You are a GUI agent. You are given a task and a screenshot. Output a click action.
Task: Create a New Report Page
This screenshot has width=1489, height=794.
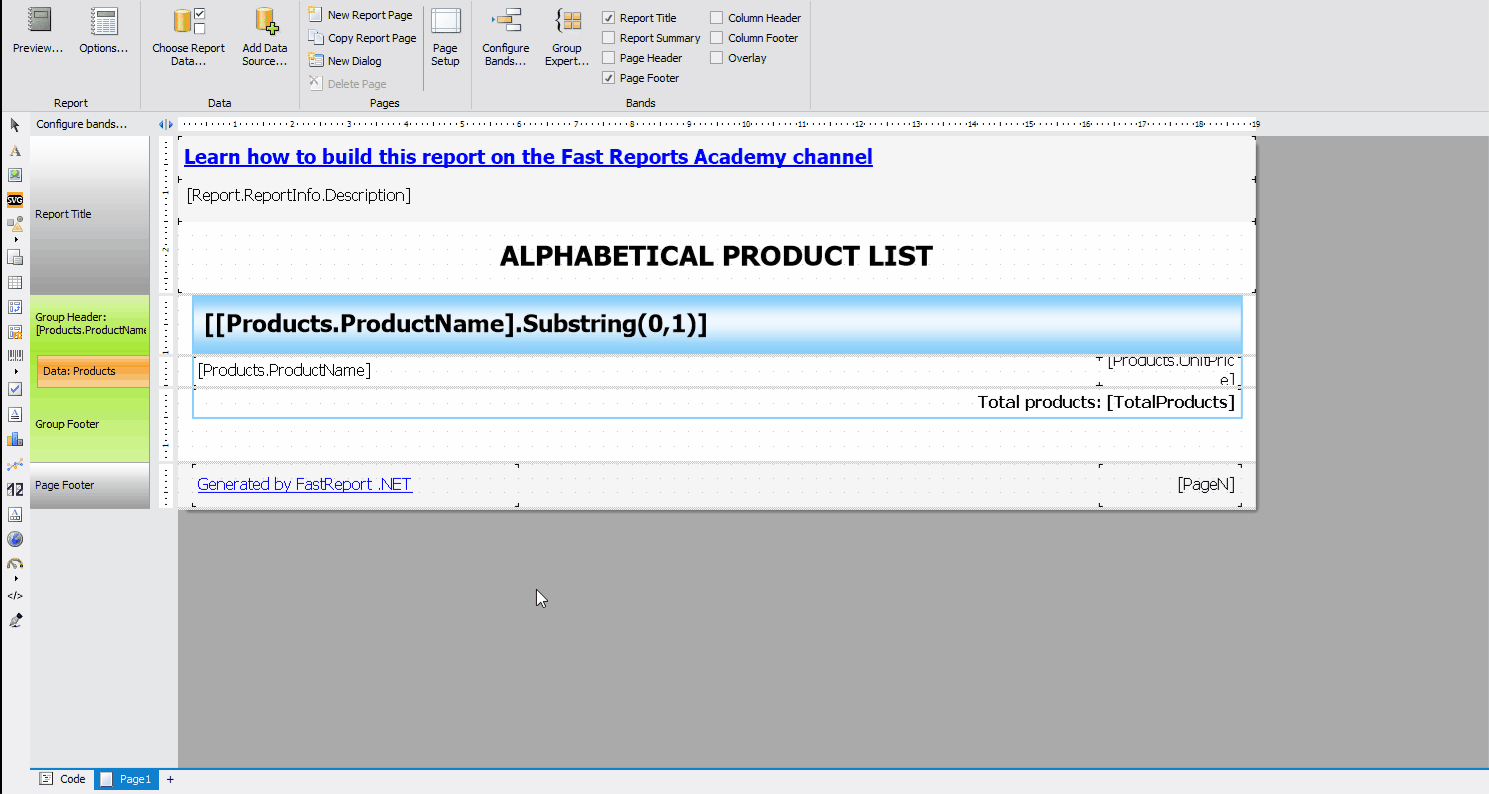[x=361, y=15]
